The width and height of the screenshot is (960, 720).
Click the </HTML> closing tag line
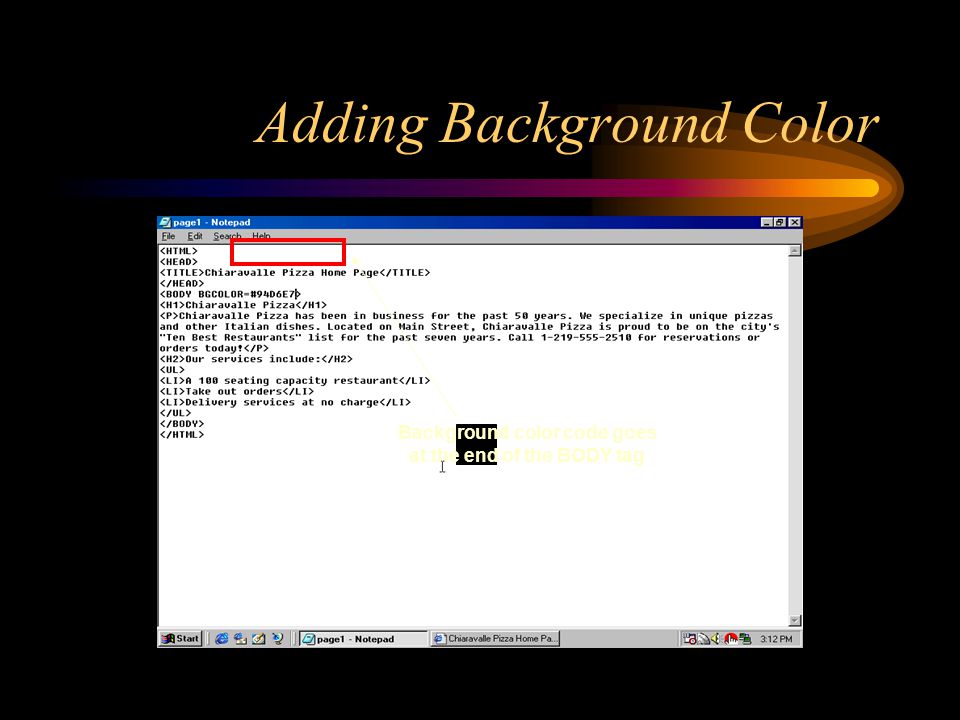(x=182, y=435)
